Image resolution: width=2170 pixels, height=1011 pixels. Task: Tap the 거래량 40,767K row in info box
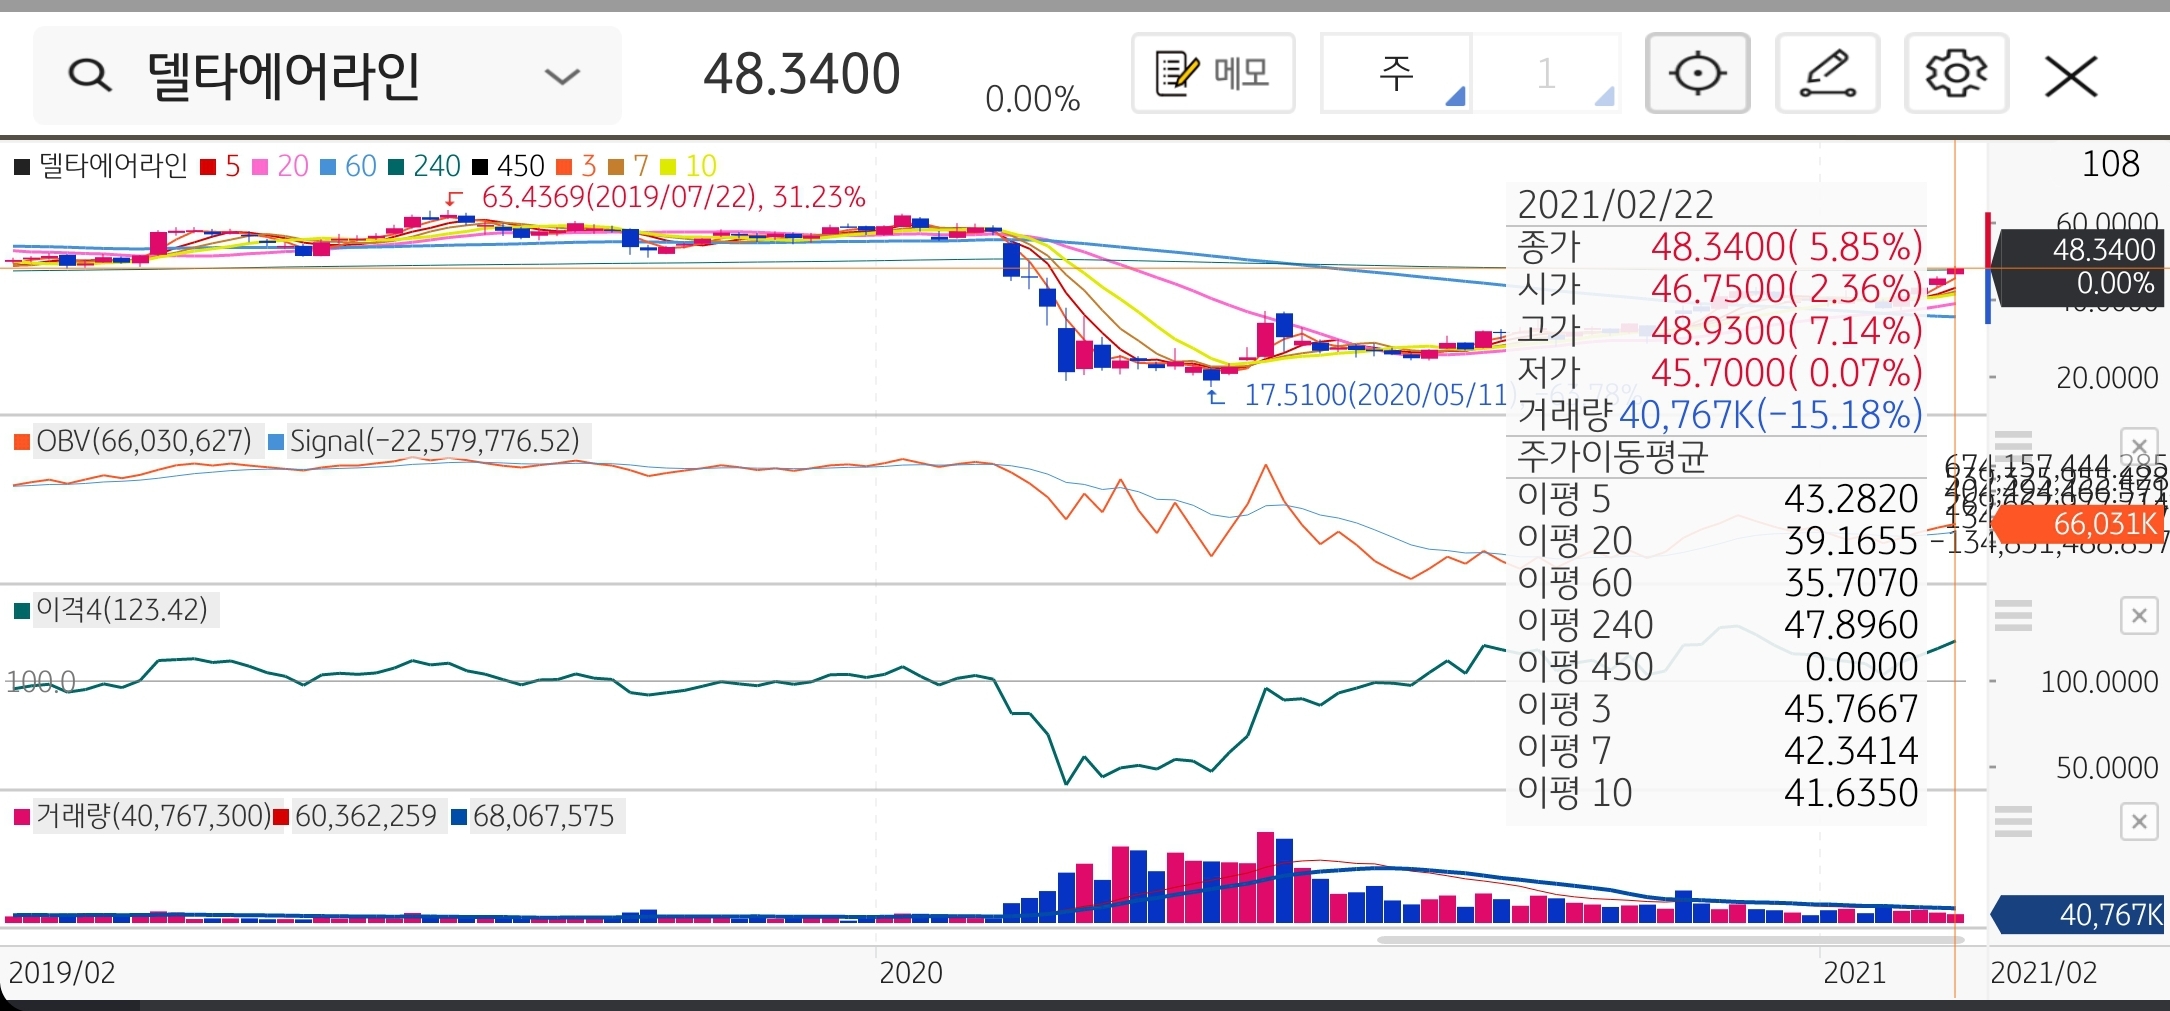point(1719,414)
